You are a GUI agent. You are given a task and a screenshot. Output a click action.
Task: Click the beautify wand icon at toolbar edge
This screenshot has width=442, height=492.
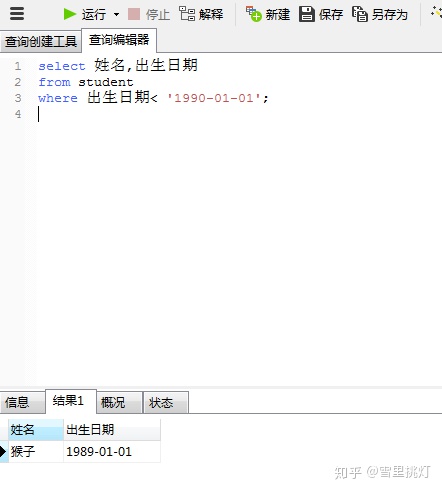(437, 13)
